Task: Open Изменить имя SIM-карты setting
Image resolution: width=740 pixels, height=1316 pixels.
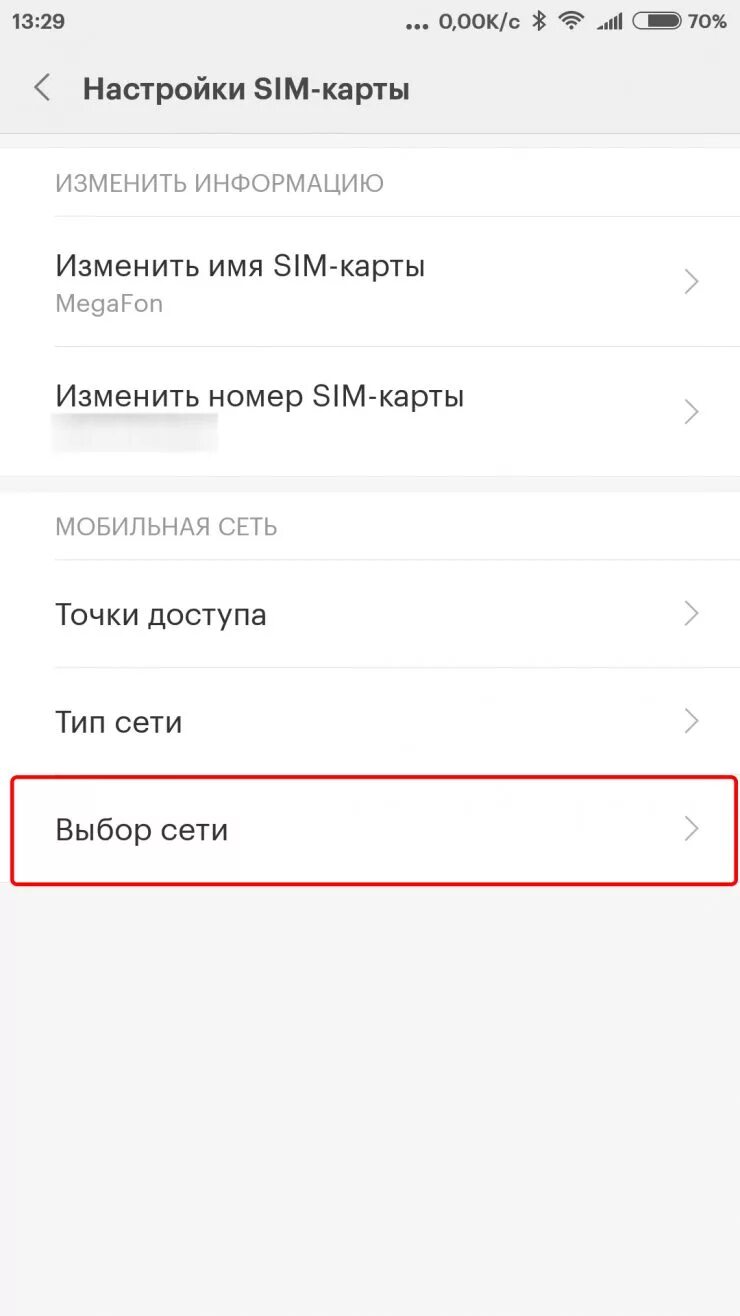Action: pyautogui.click(x=370, y=282)
